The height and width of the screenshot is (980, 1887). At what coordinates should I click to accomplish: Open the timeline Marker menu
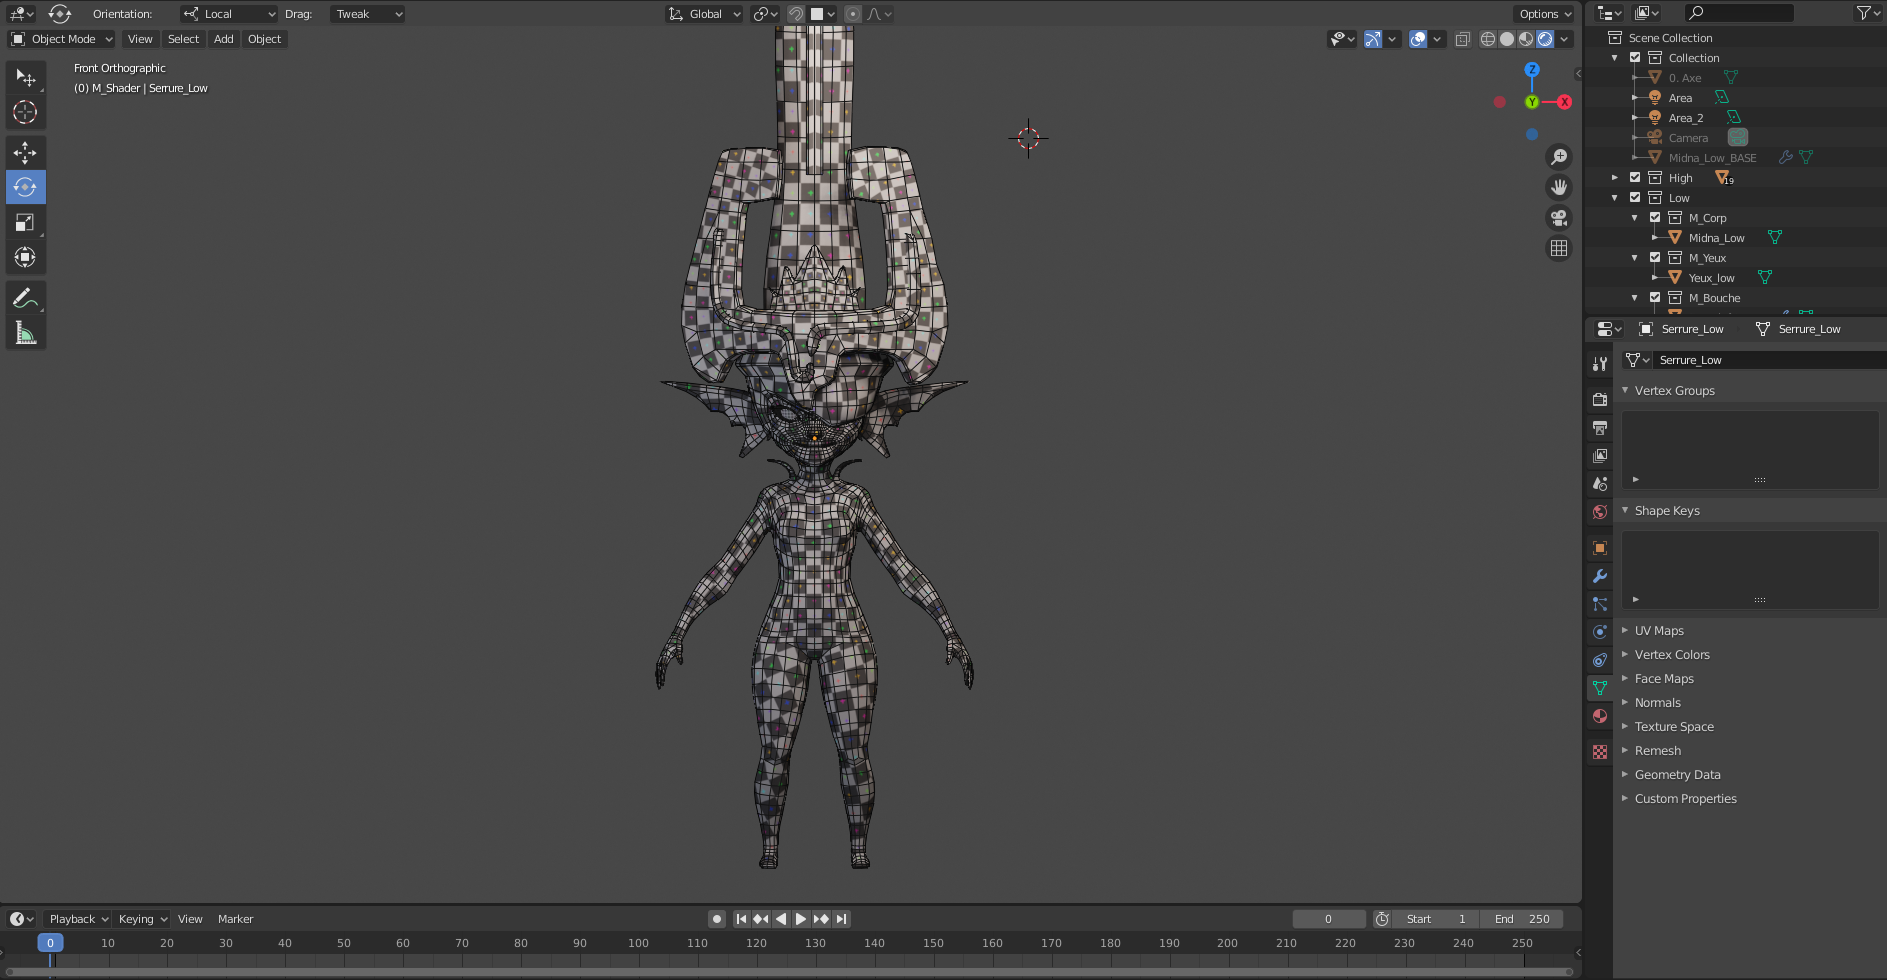[x=236, y=919]
